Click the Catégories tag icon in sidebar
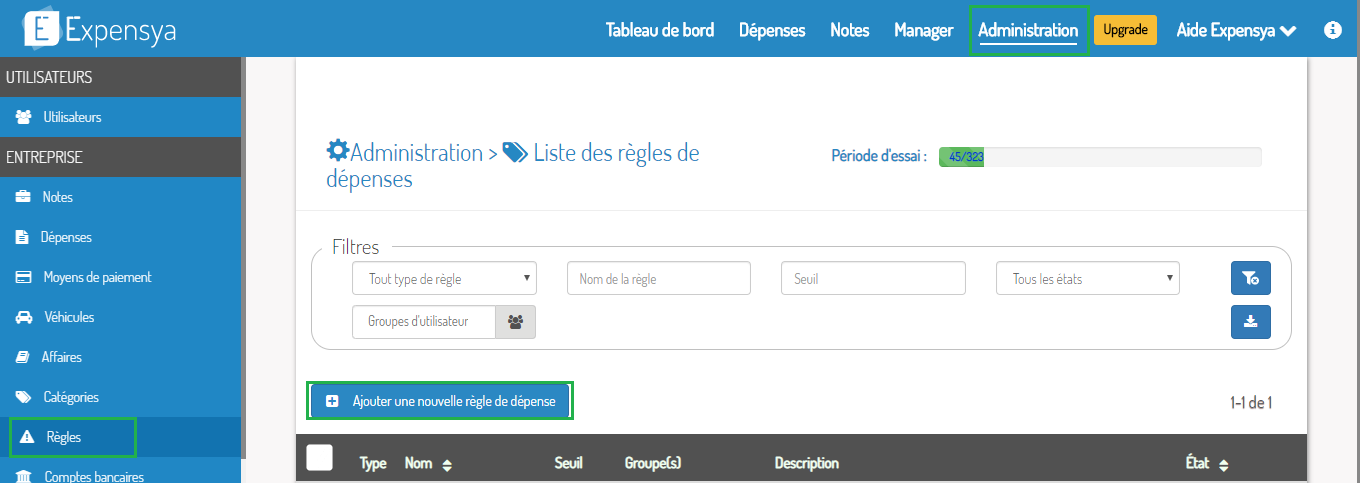The width and height of the screenshot is (1360, 483). pos(23,397)
